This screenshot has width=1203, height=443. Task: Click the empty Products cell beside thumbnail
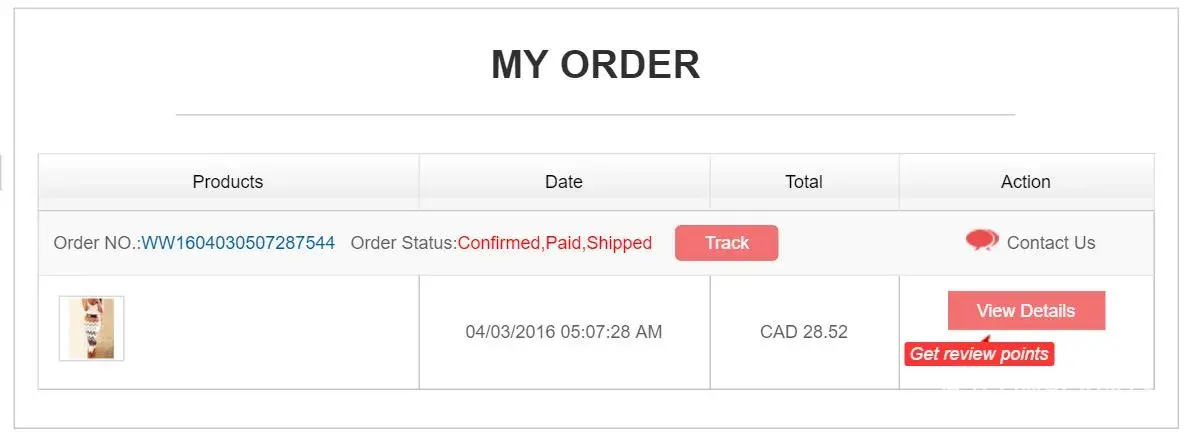coord(270,332)
